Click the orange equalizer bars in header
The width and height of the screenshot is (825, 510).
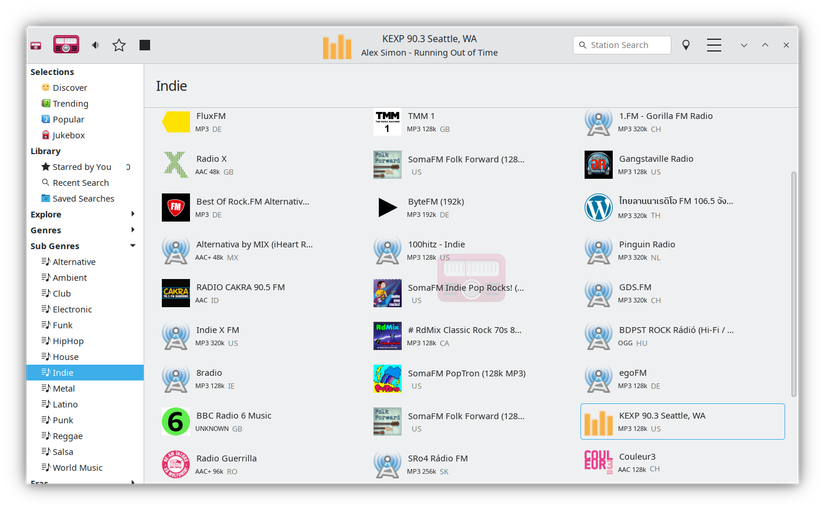[337, 47]
